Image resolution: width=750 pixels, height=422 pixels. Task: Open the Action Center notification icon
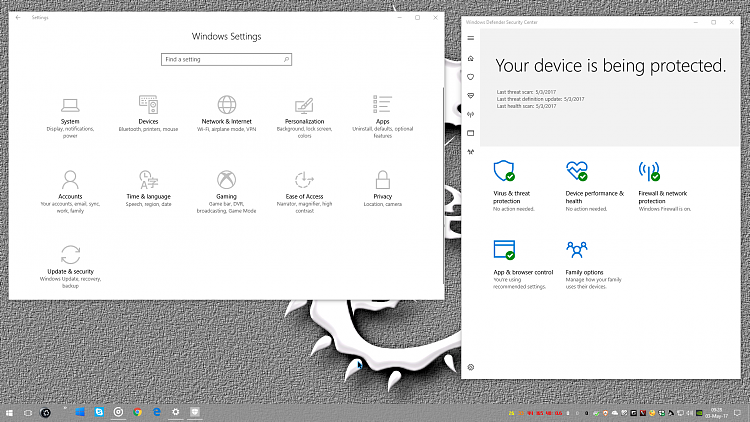tap(737, 413)
